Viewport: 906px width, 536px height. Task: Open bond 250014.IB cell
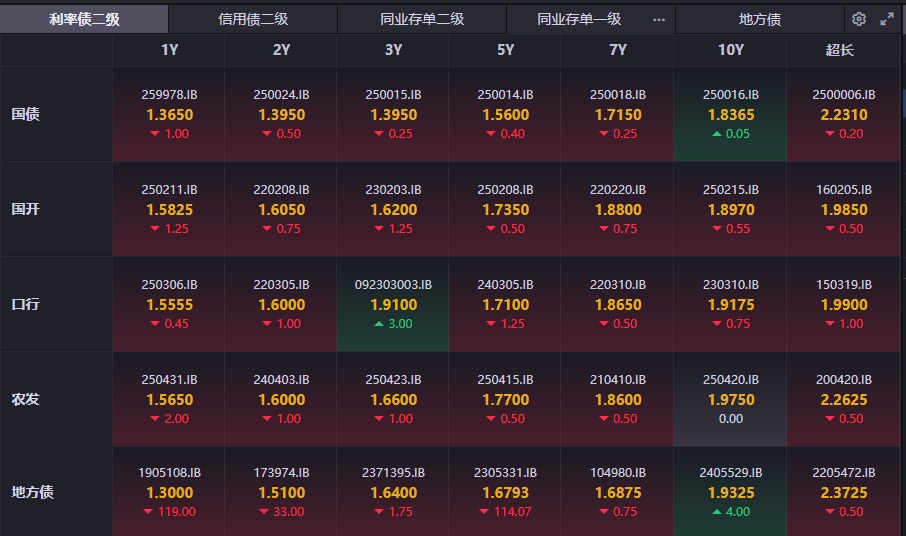(x=505, y=114)
